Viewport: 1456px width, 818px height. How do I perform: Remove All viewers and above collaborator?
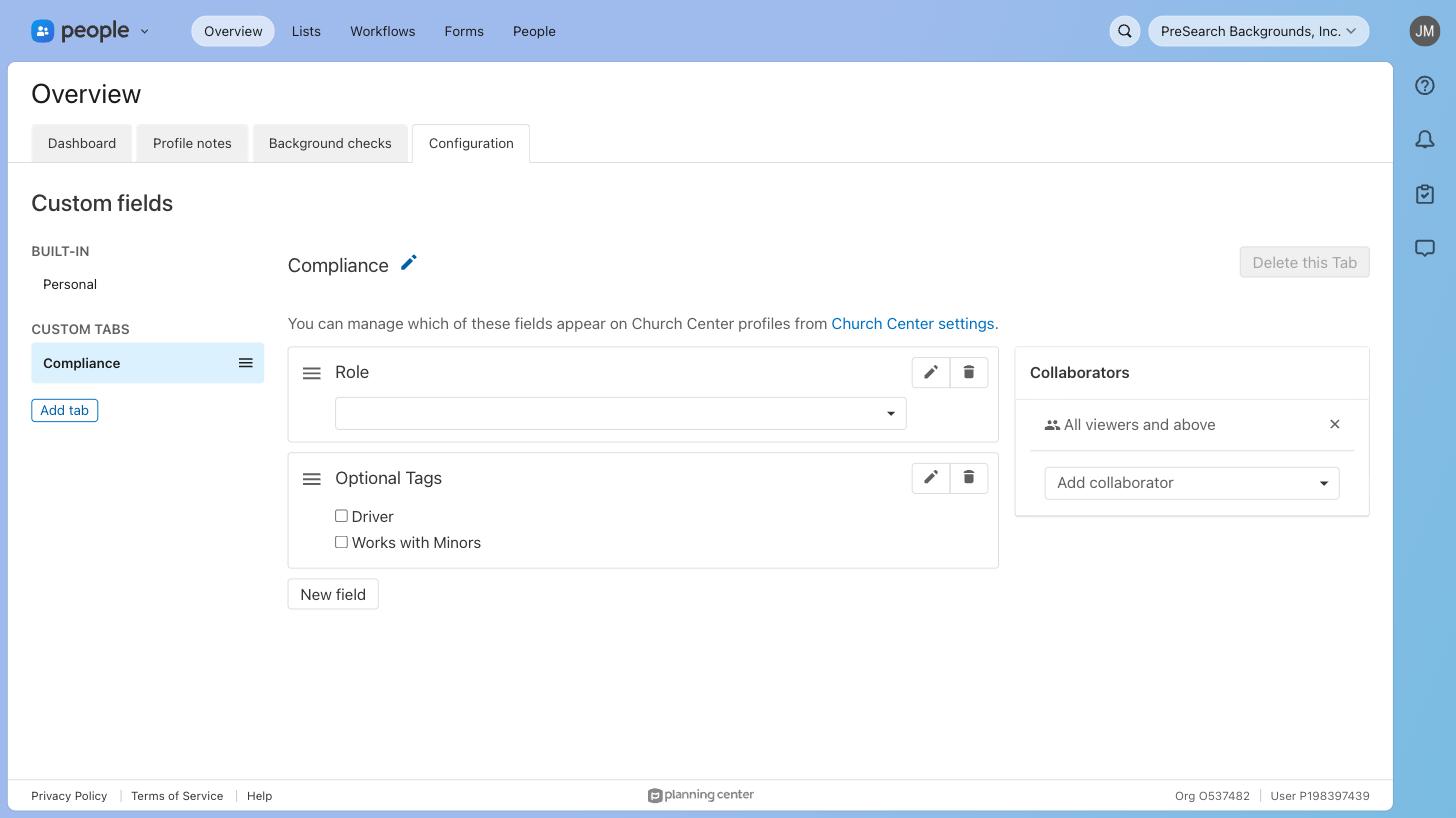pos(1334,424)
